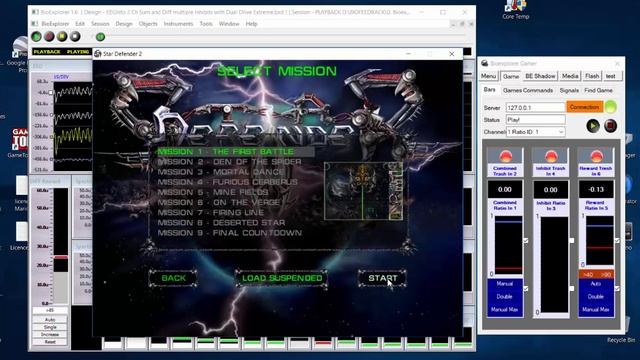Select Mission 9 - Final Countdown
Image resolution: width=640 pixels, height=360 pixels.
tap(230, 233)
